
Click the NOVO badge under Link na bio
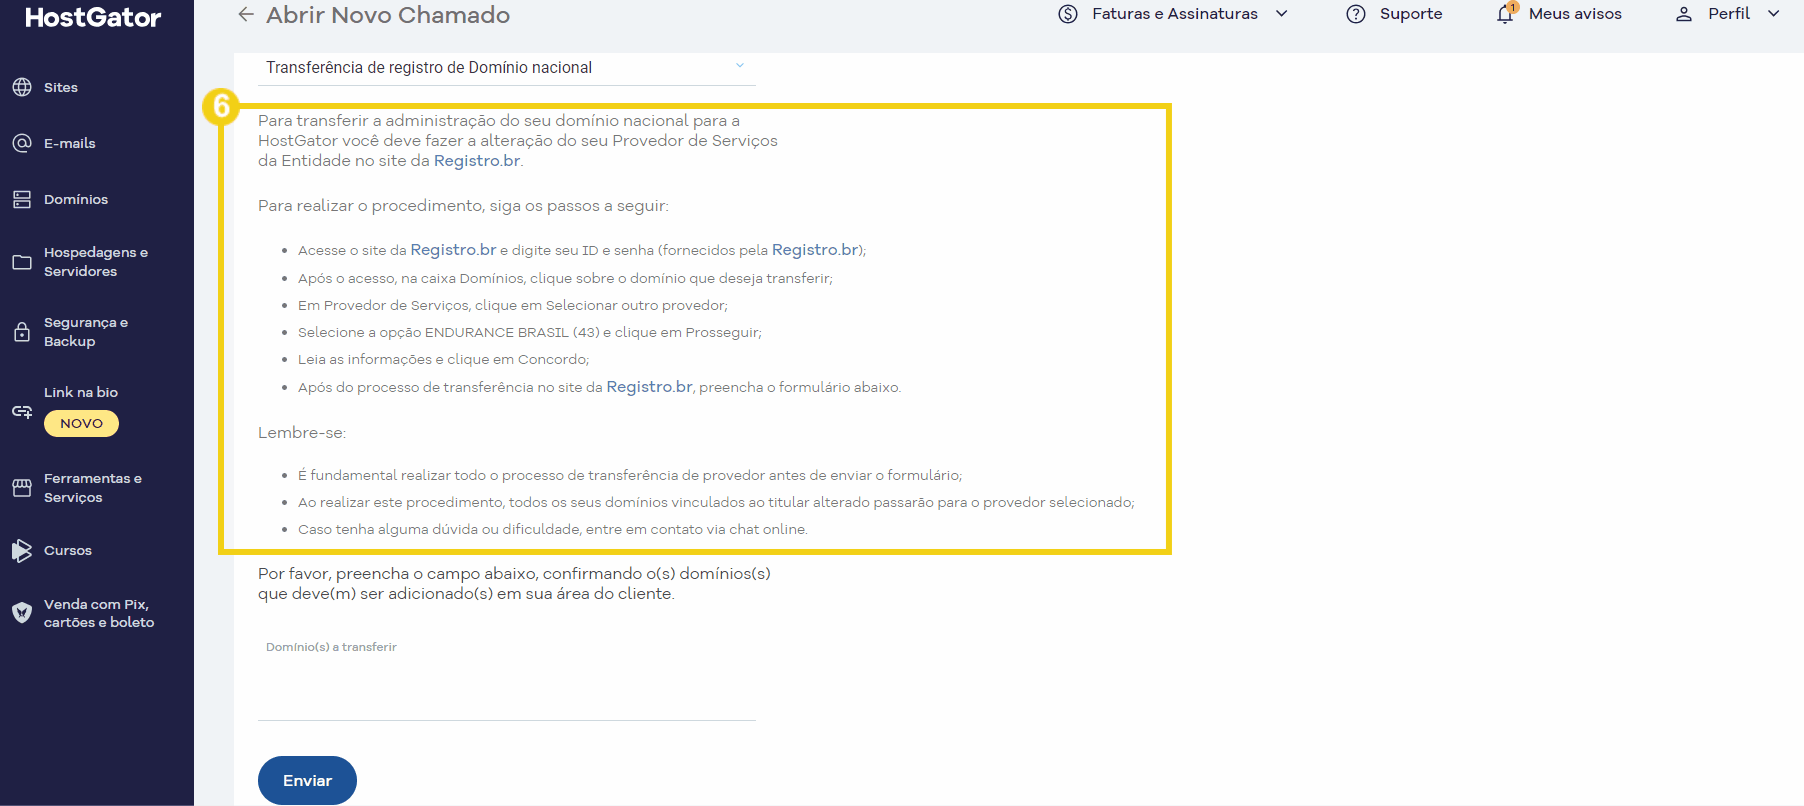81,424
